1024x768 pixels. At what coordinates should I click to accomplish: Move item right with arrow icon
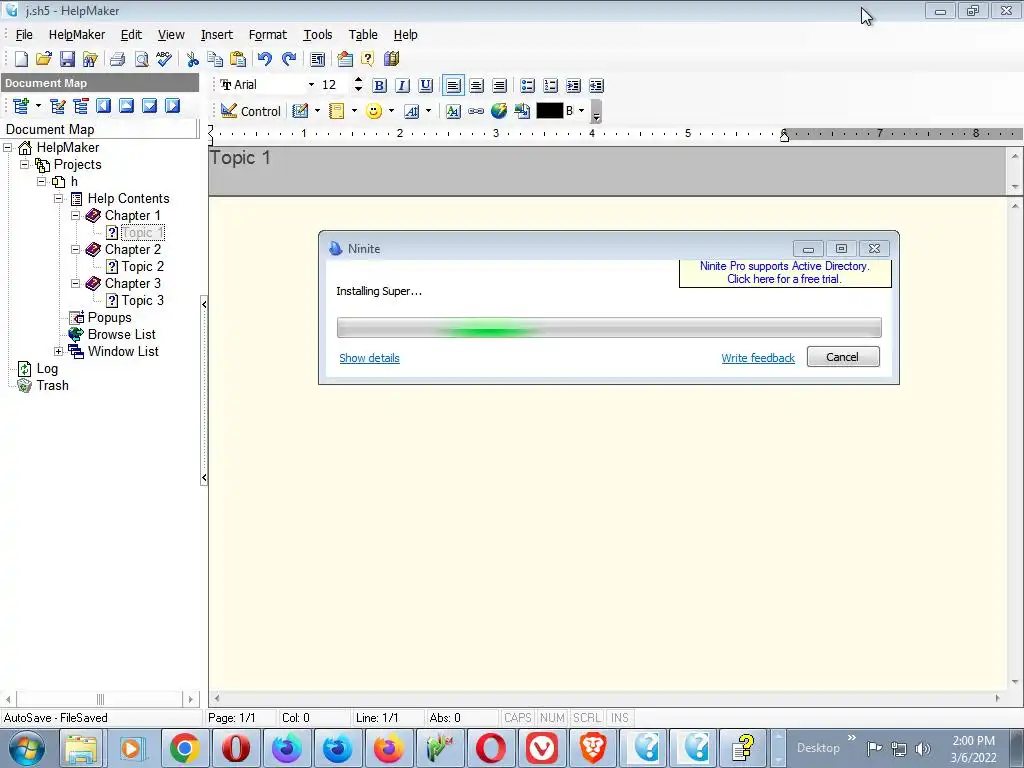tap(172, 106)
